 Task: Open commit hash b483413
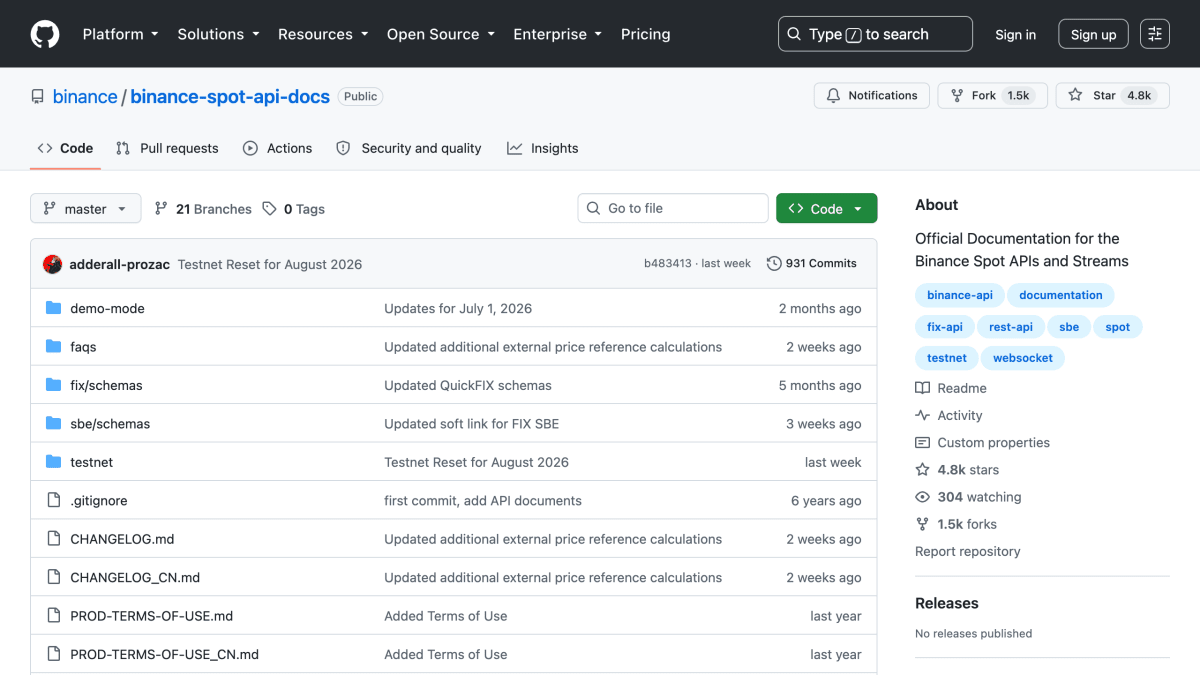667,264
